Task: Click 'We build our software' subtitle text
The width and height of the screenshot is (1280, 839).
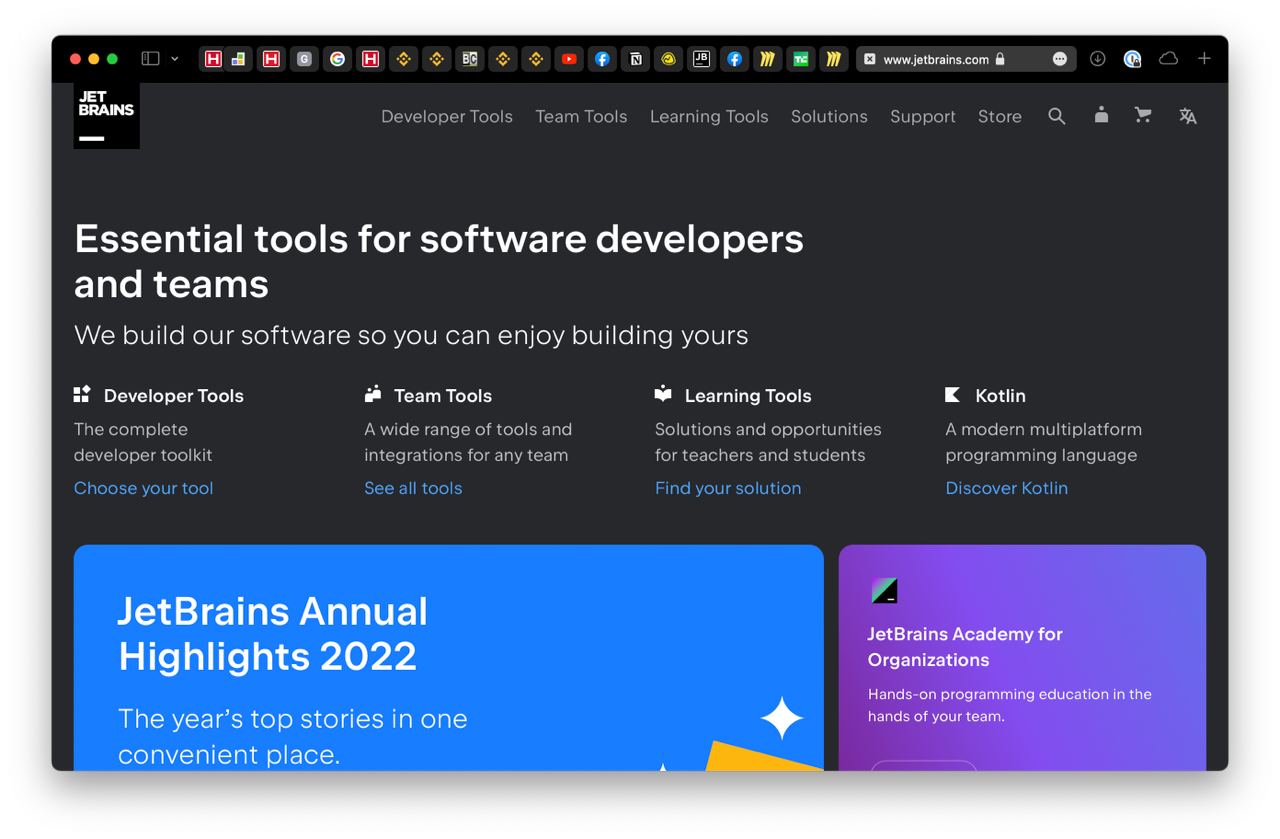Action: point(411,335)
